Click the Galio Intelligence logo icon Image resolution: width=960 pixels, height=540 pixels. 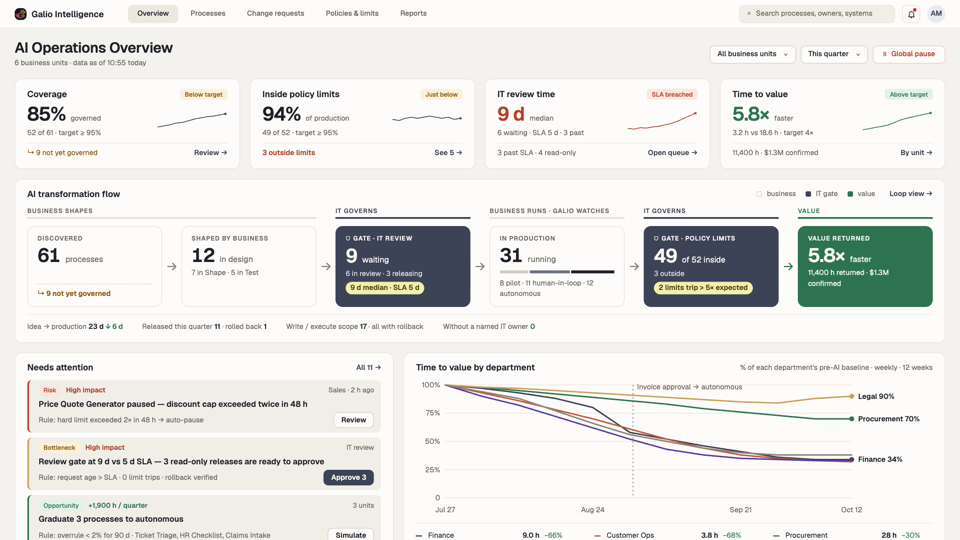point(21,13)
